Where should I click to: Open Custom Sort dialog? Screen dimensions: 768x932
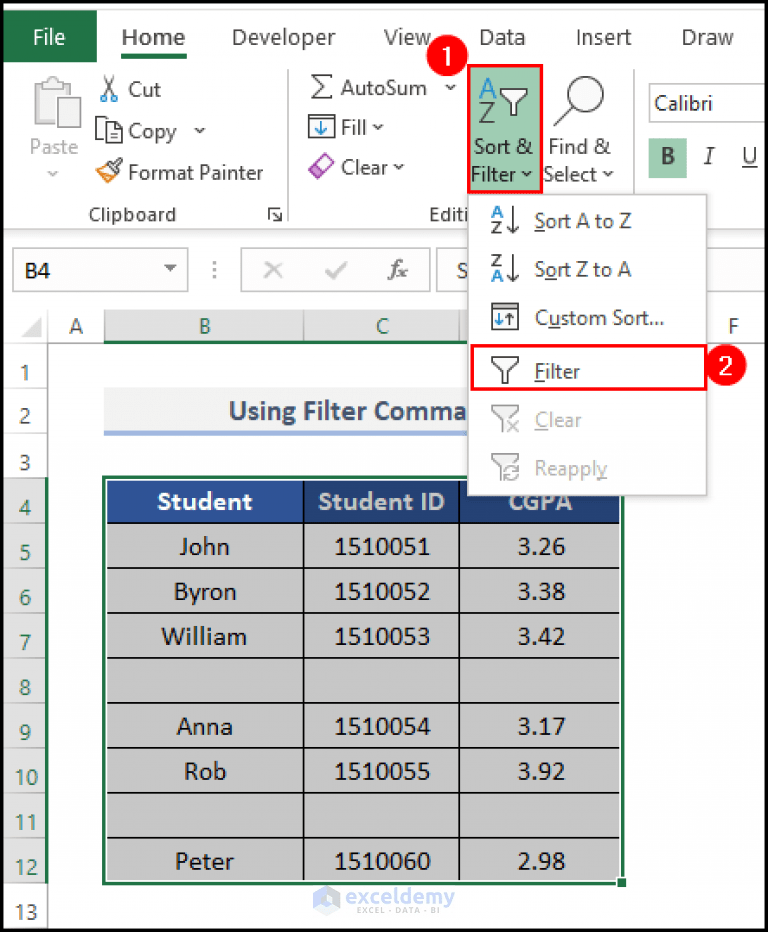[x=587, y=318]
